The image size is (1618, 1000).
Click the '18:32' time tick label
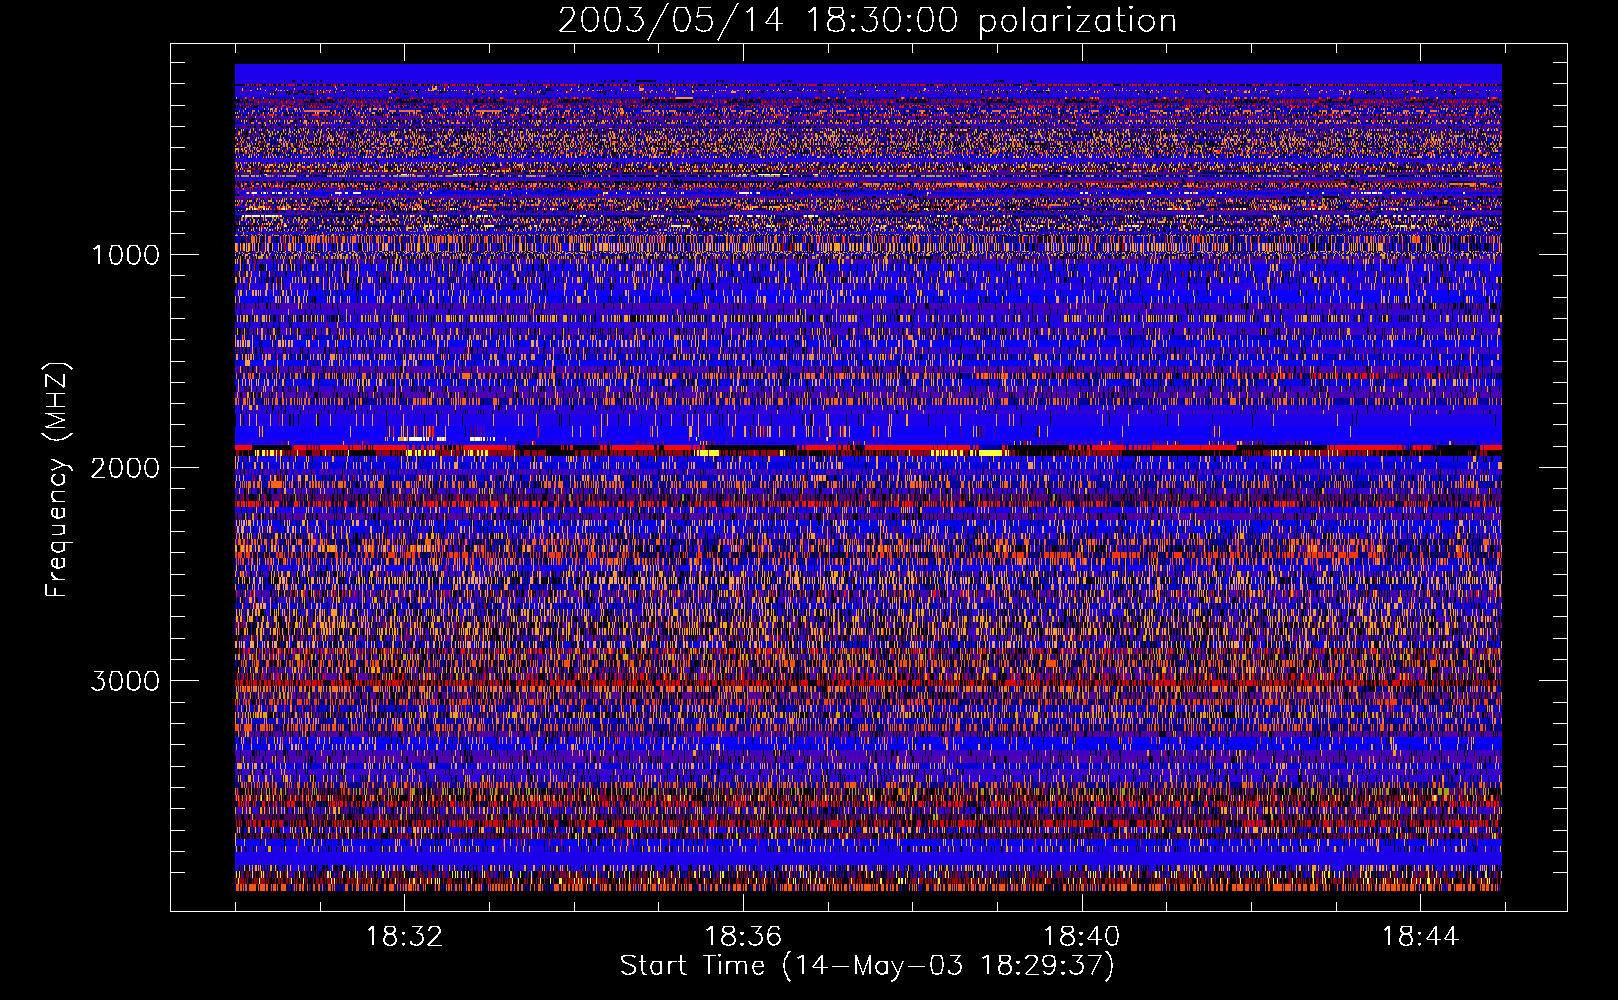coord(404,937)
